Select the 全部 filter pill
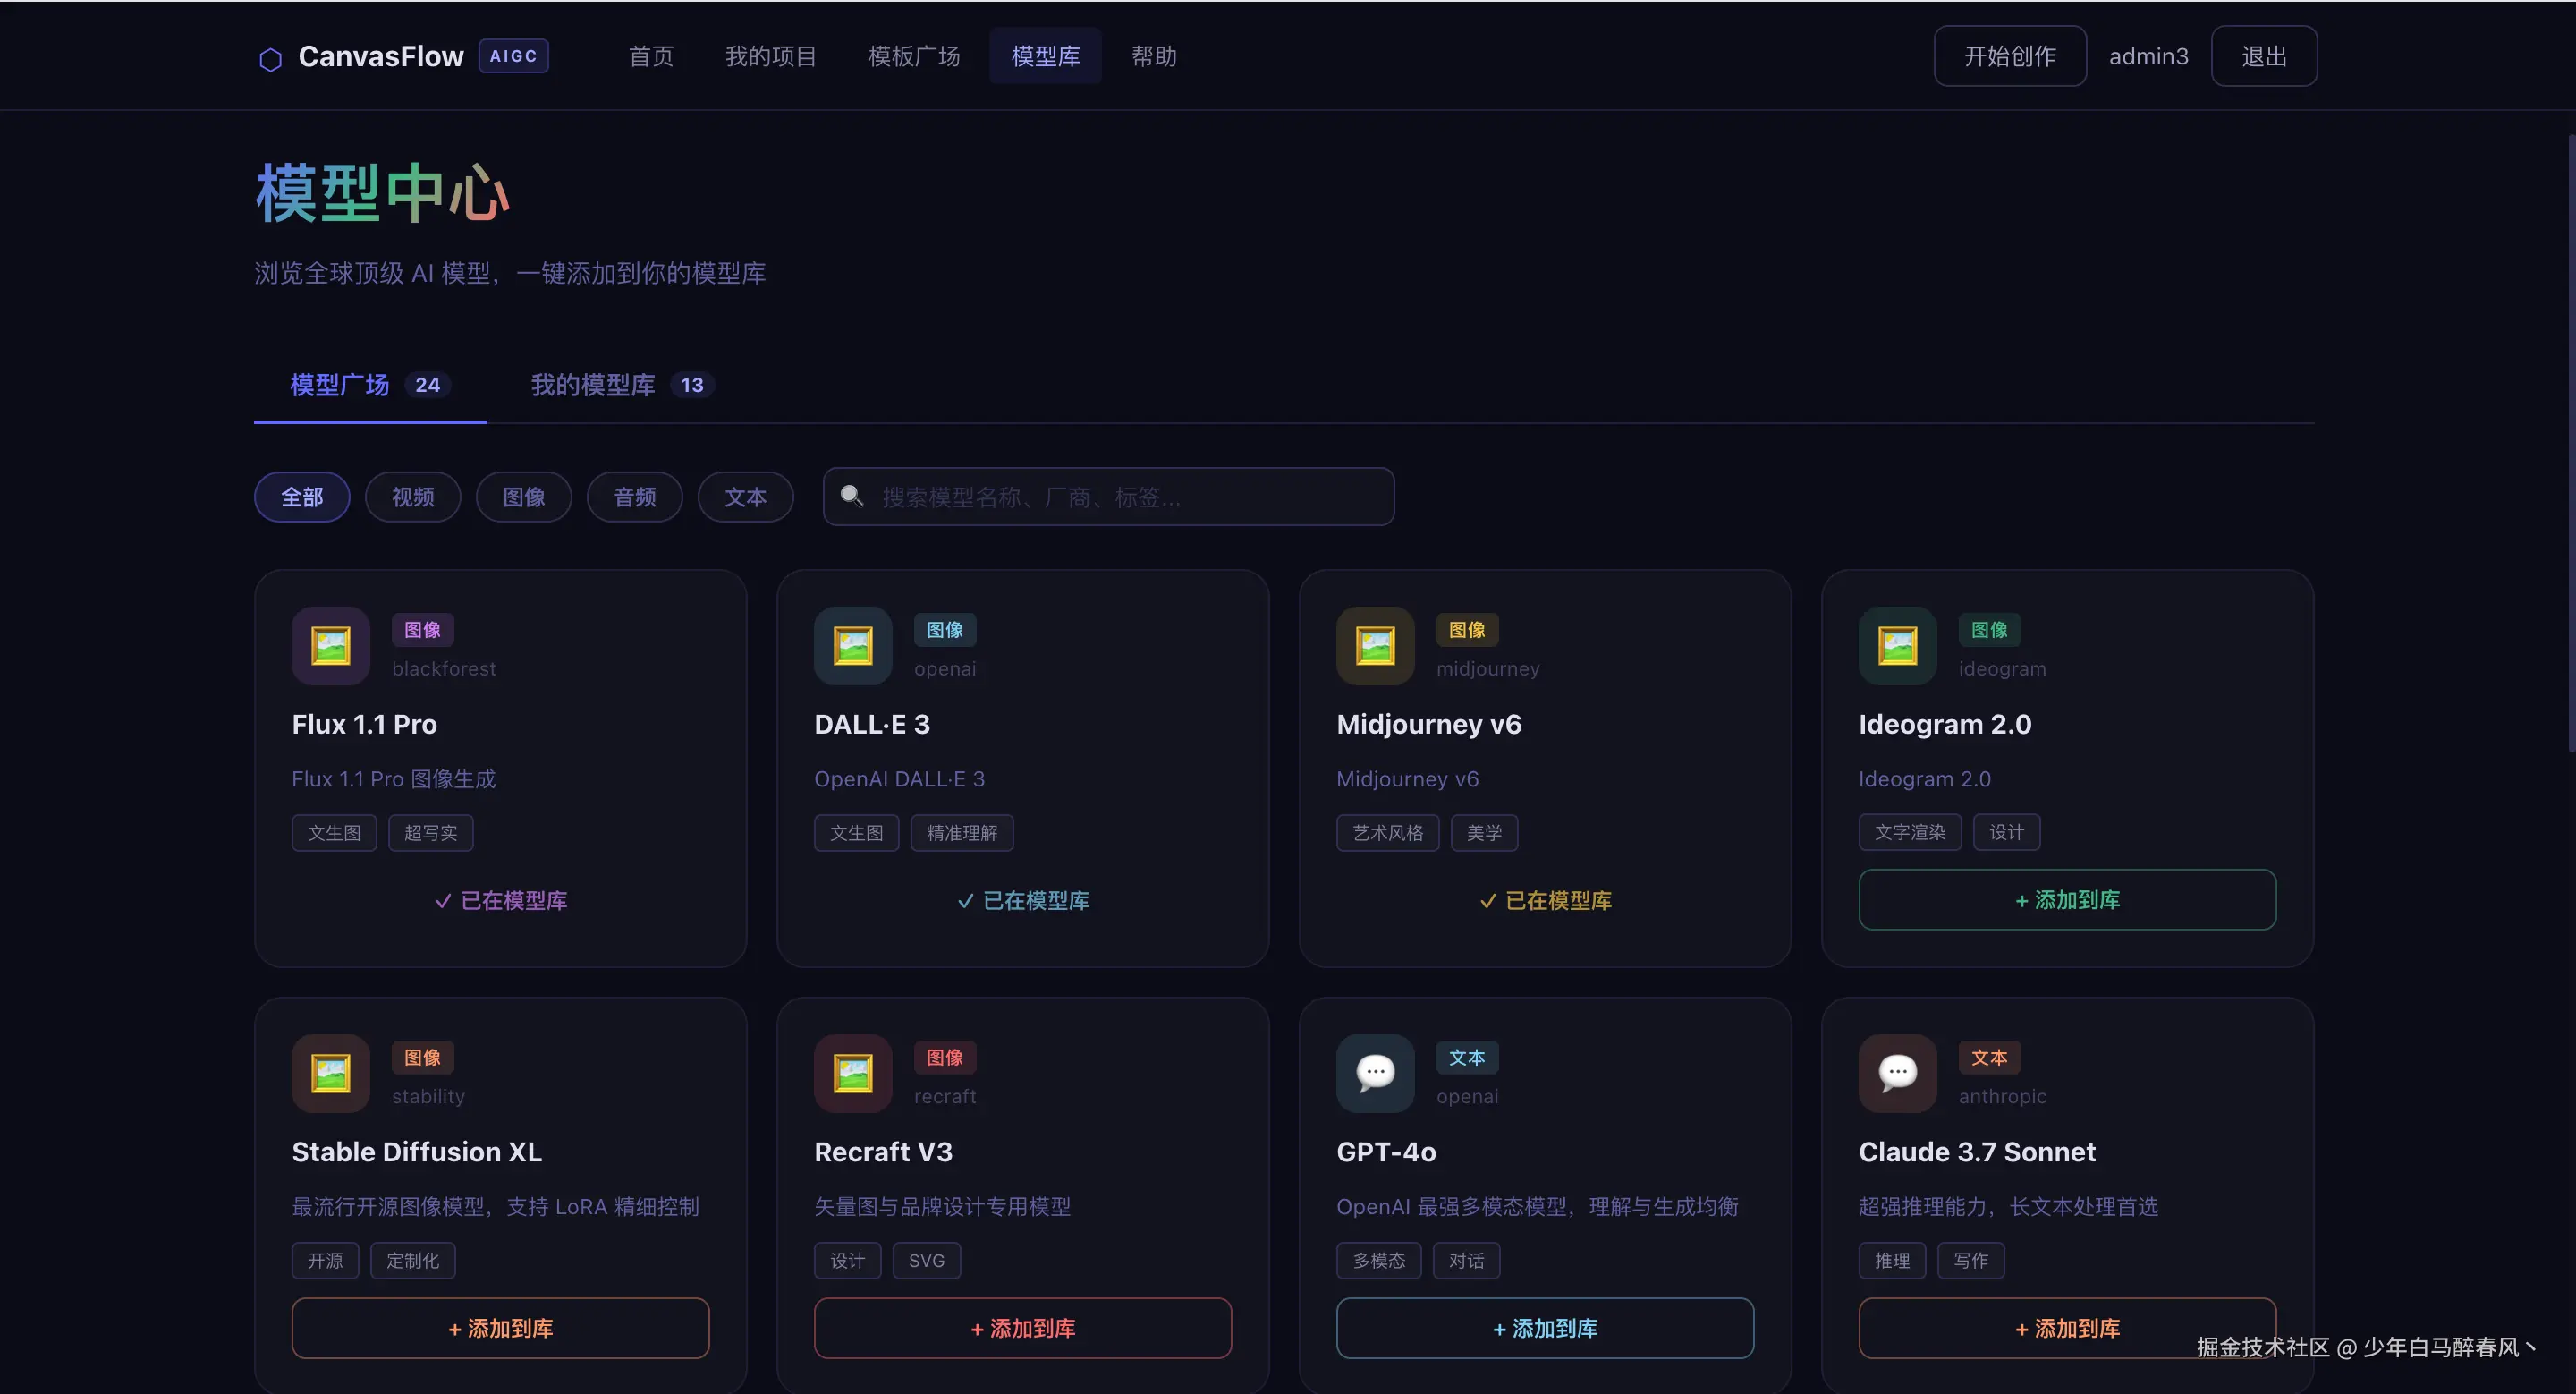 pos(302,497)
